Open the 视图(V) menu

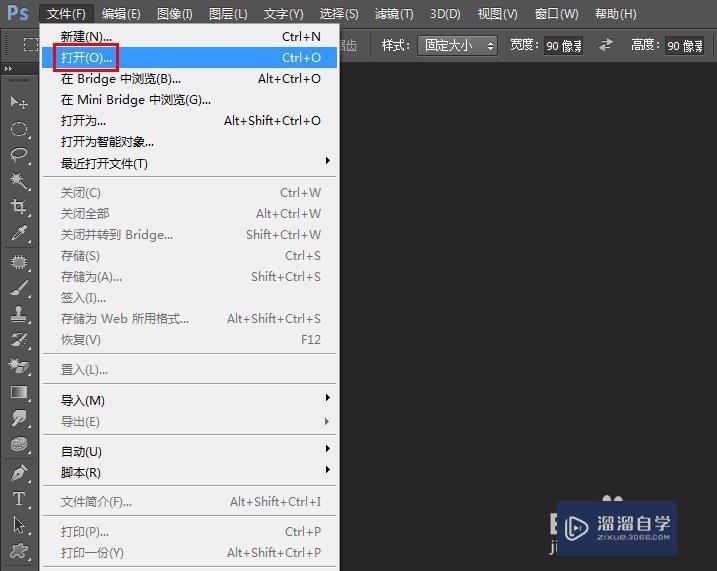(x=498, y=14)
